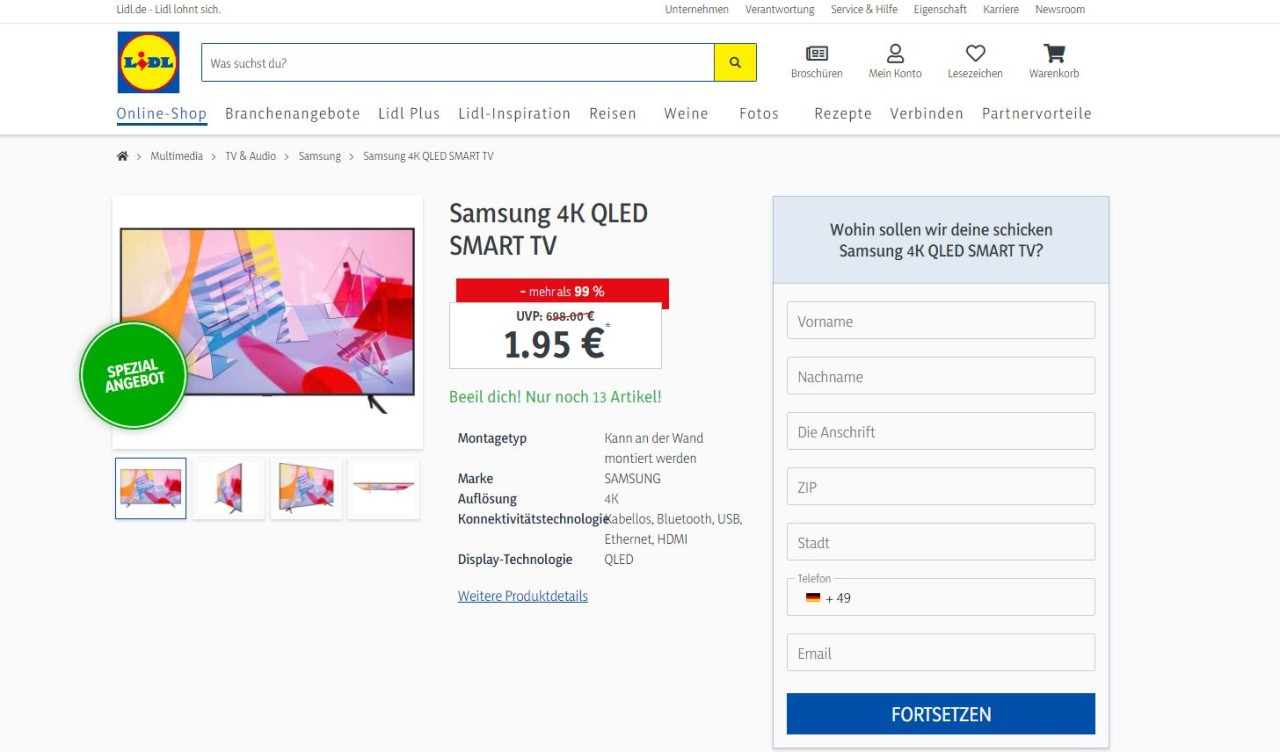Open the Lidl Plus menu item

[409, 114]
